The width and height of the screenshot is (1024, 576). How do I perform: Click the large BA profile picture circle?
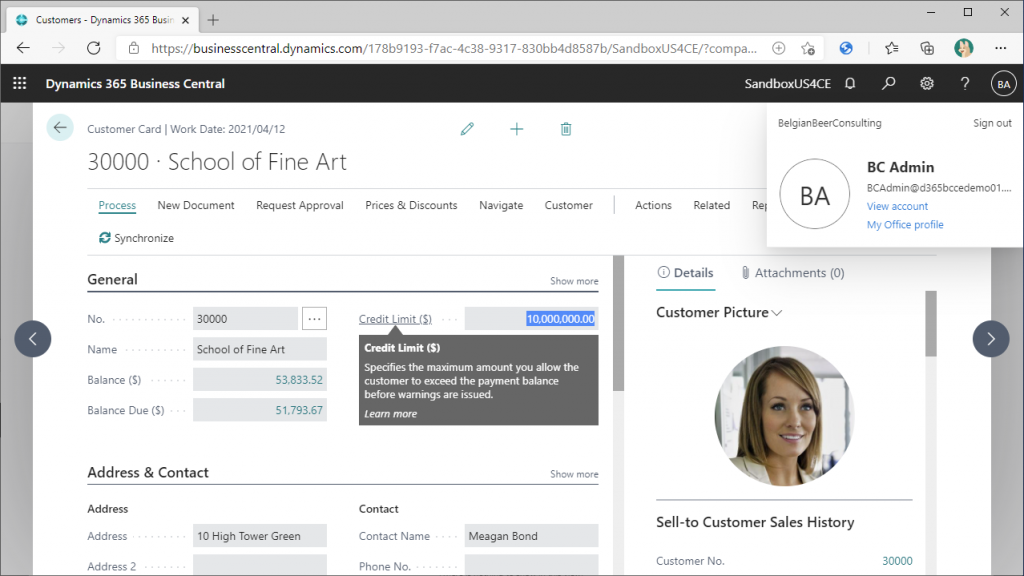tap(814, 194)
